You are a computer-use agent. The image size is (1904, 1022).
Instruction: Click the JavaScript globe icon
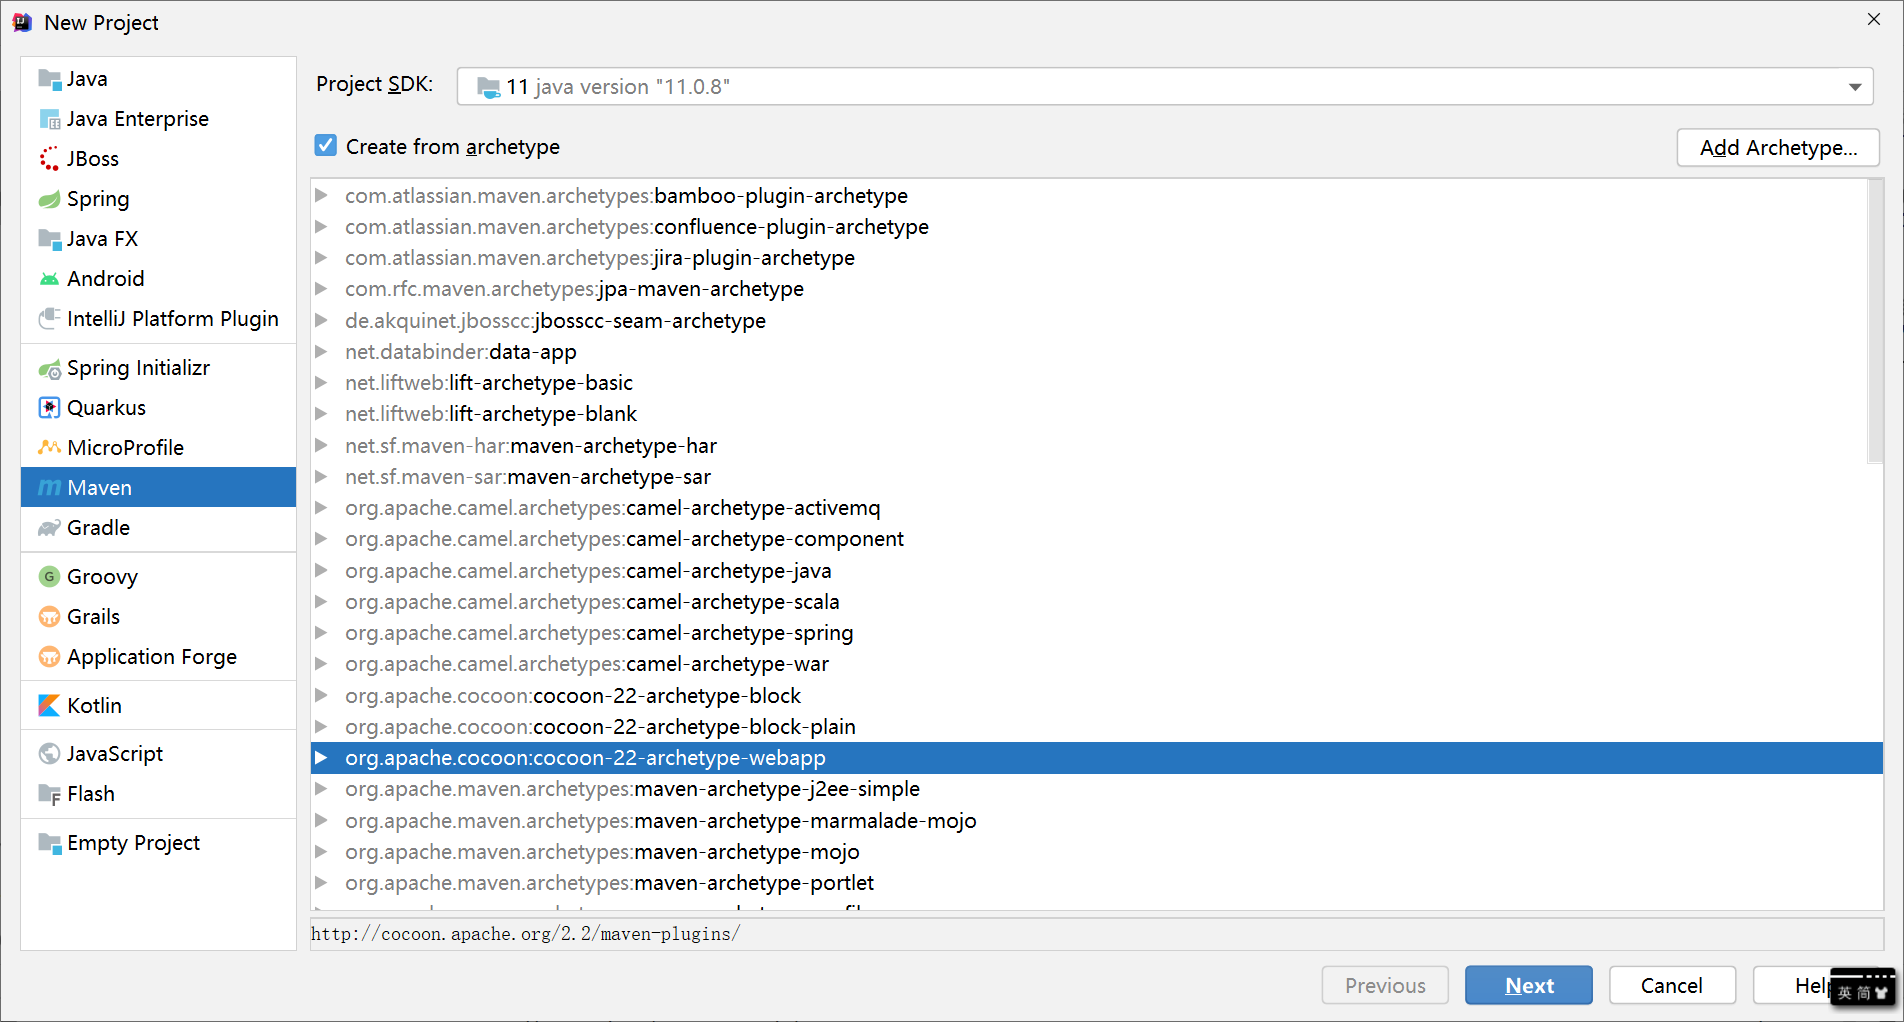(x=49, y=754)
